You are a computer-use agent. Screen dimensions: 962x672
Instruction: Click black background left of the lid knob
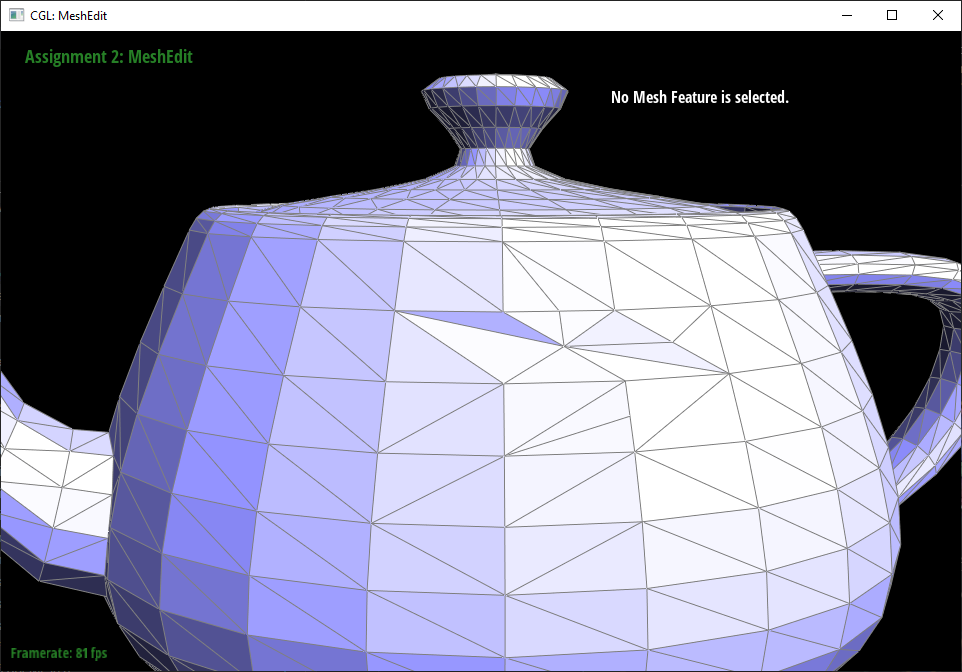point(300,110)
